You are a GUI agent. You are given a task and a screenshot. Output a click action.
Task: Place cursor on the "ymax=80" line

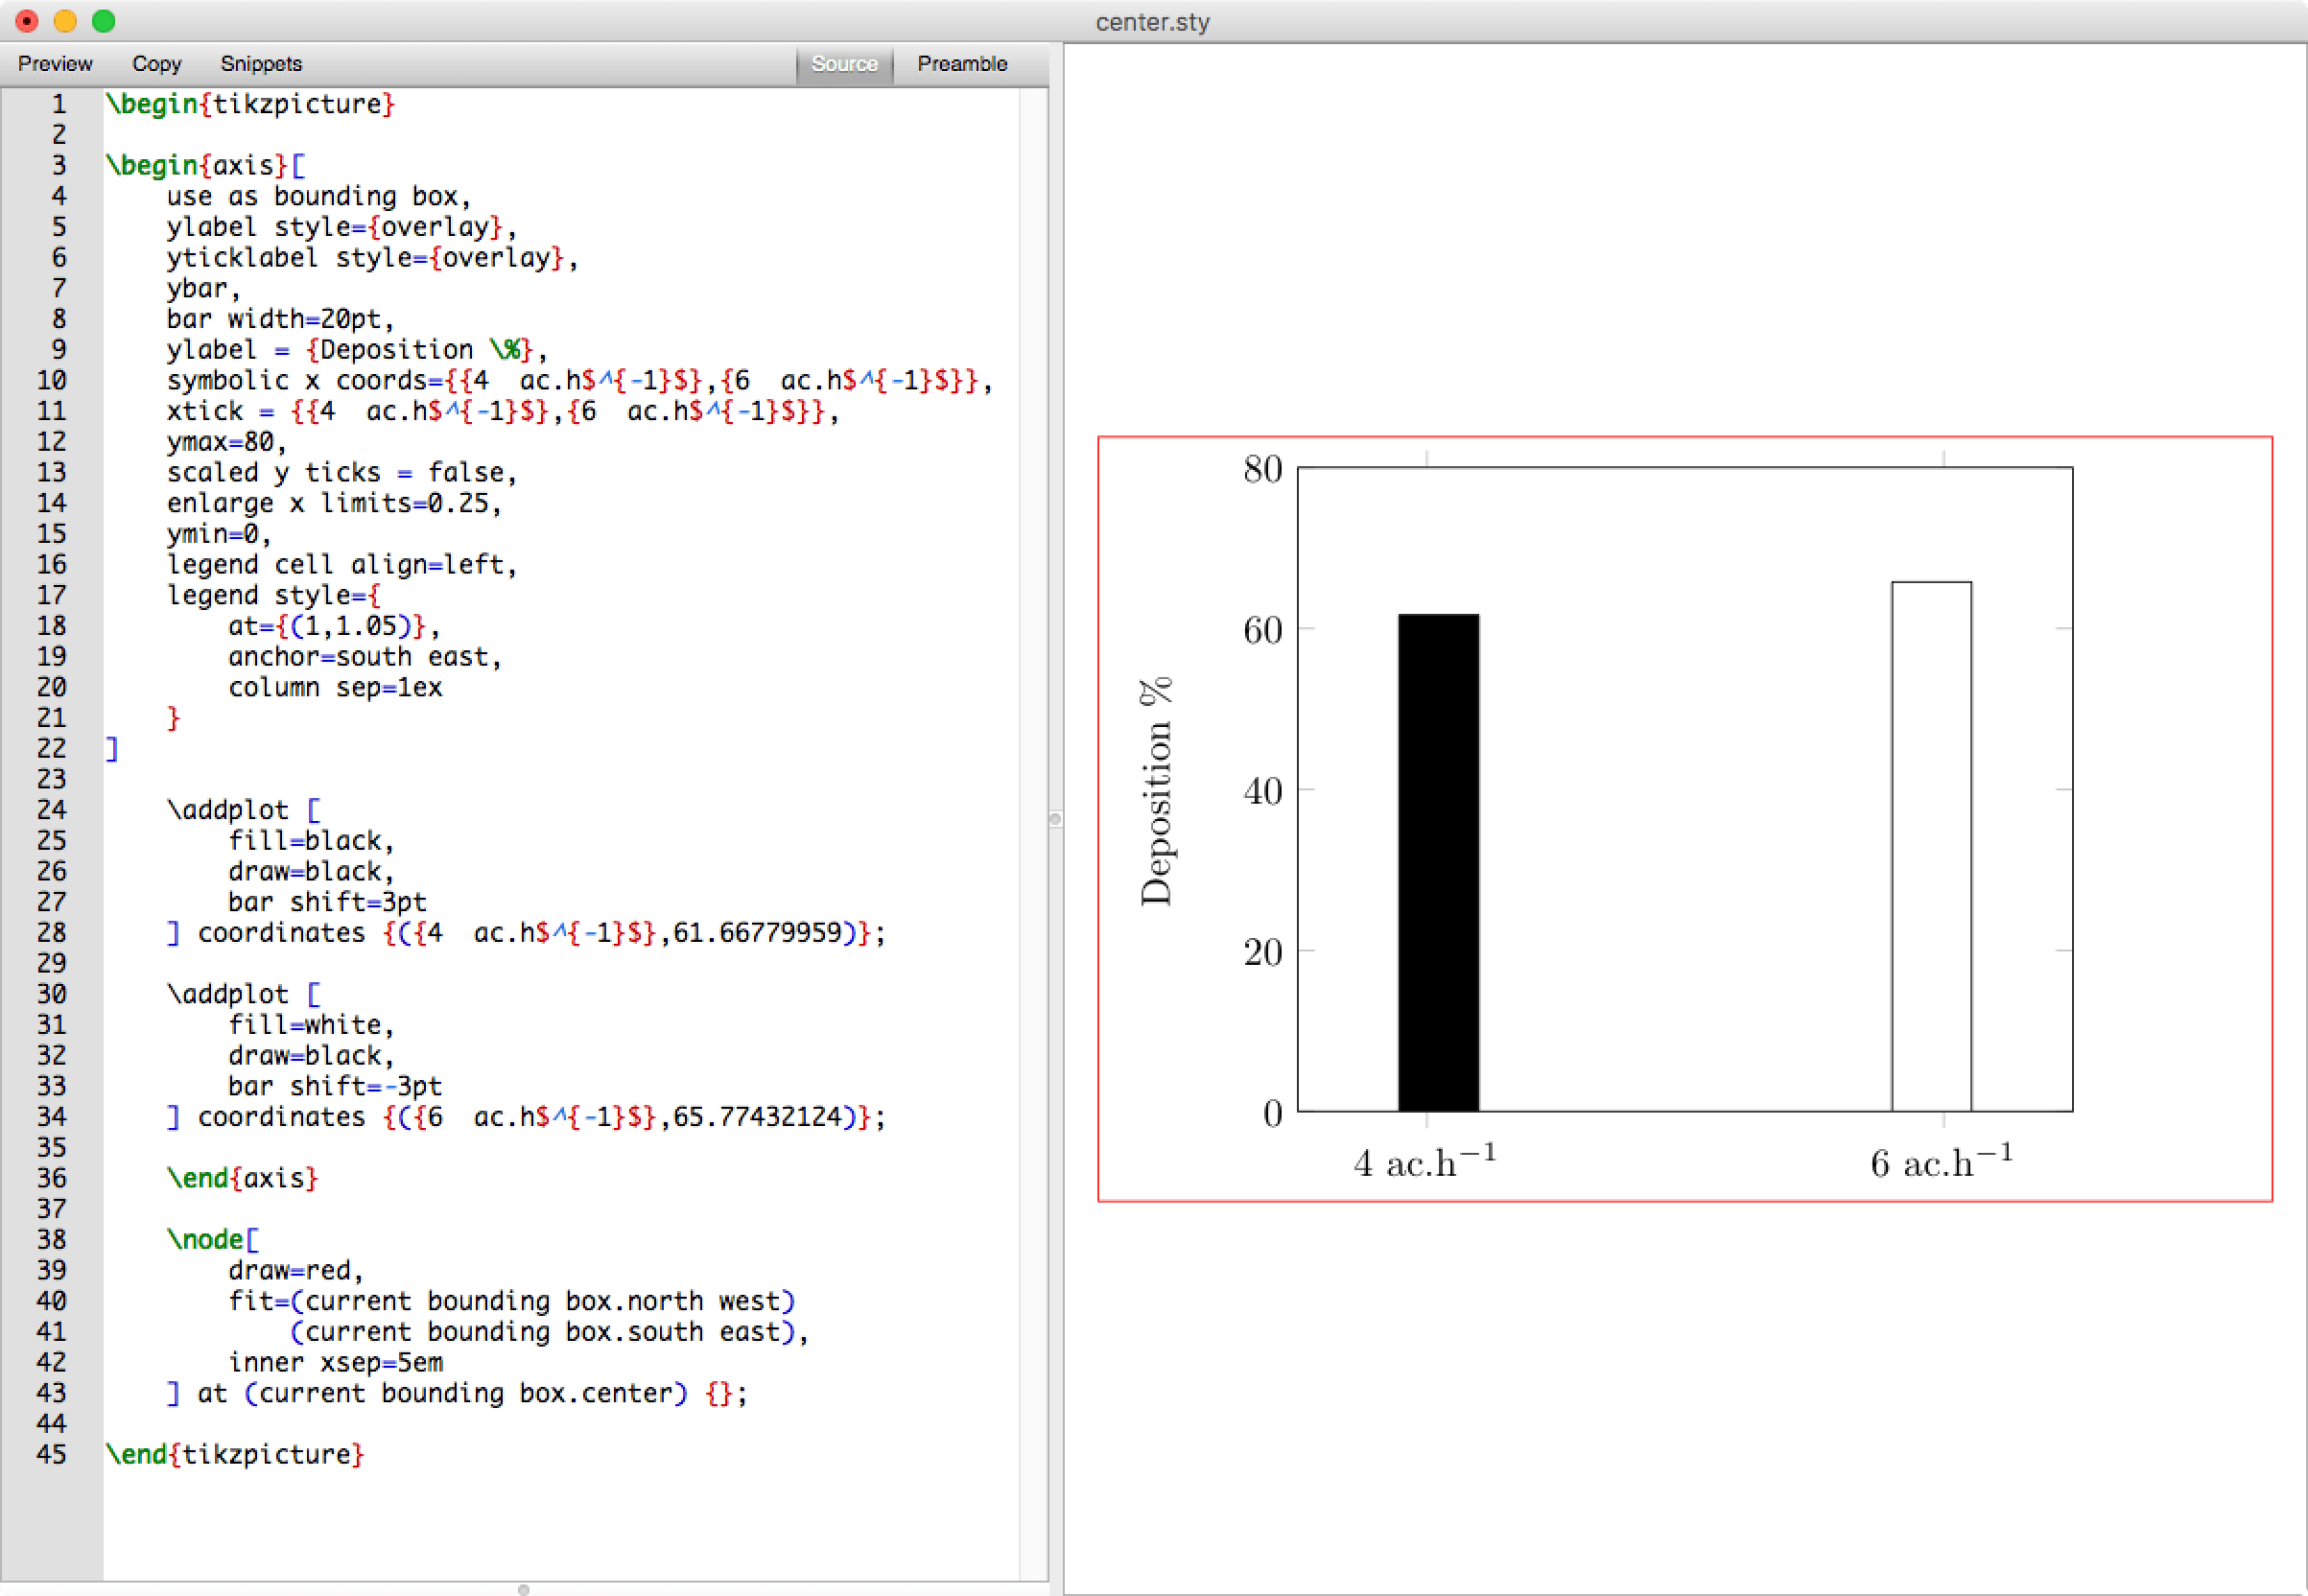coord(225,441)
